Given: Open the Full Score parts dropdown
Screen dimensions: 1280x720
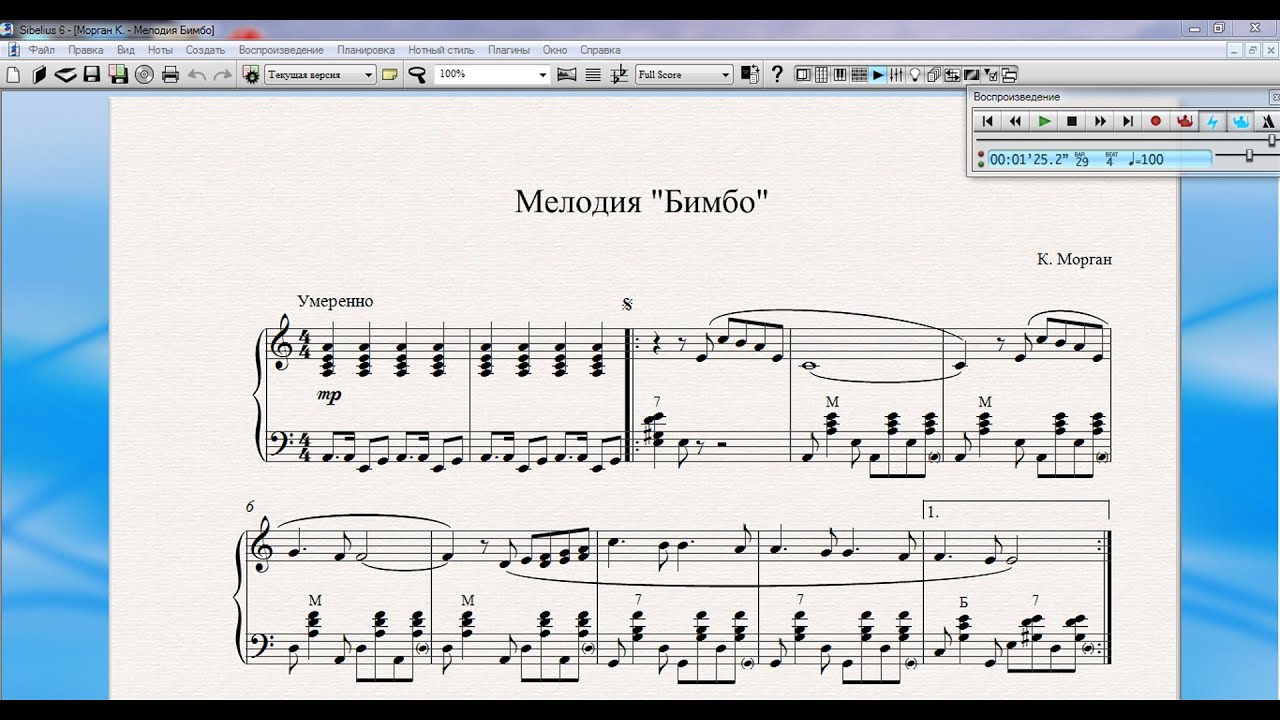Looking at the screenshot, I should pyautogui.click(x=685, y=74).
